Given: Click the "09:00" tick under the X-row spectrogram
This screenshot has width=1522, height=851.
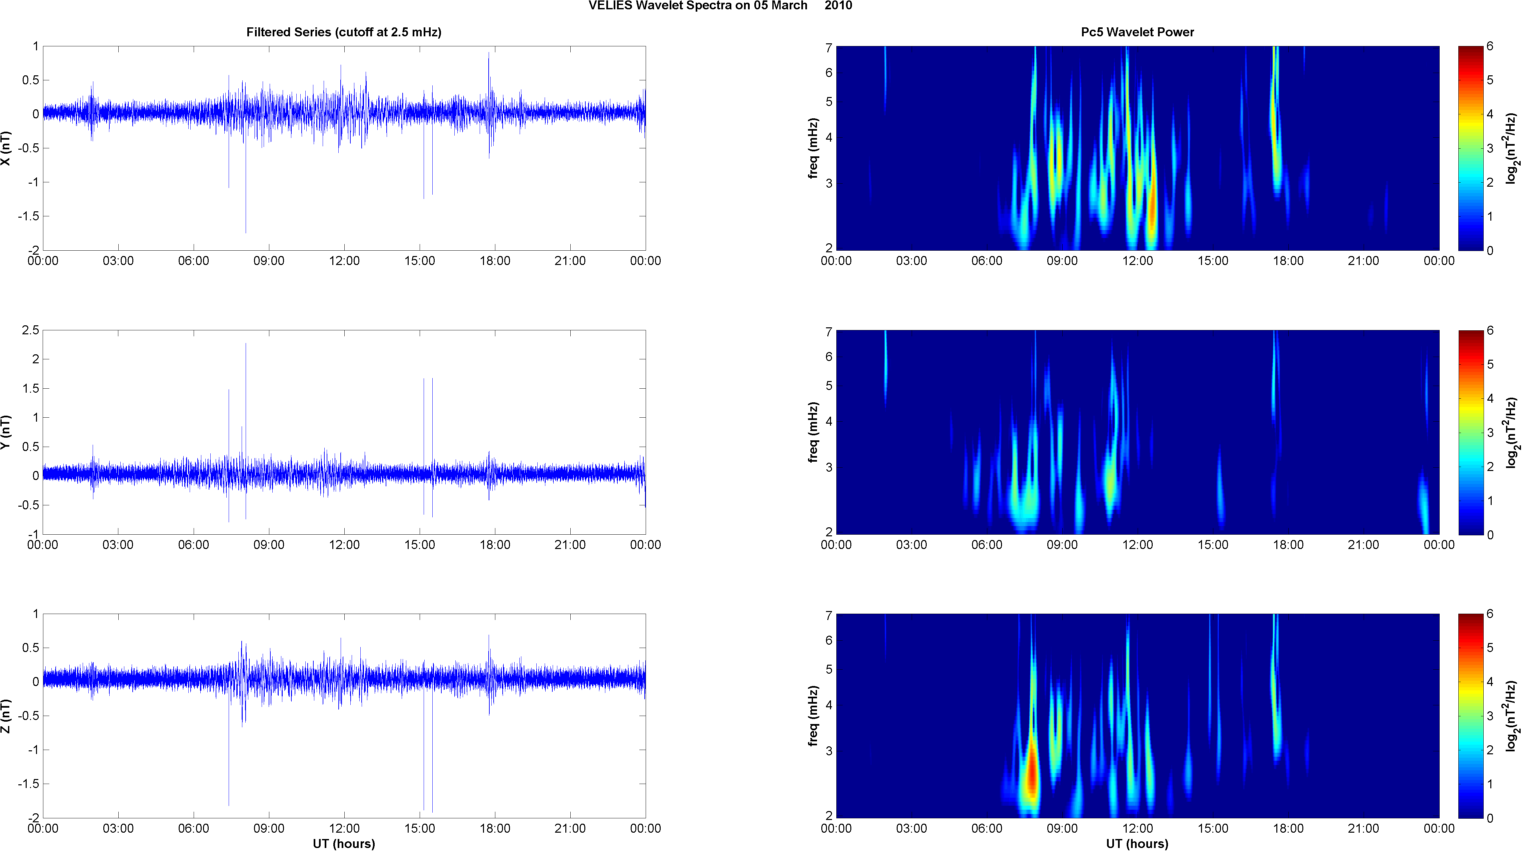Looking at the screenshot, I should coord(1062,261).
